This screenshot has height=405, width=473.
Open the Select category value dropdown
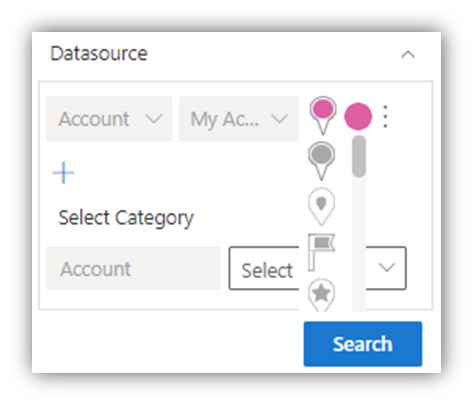coord(317,268)
